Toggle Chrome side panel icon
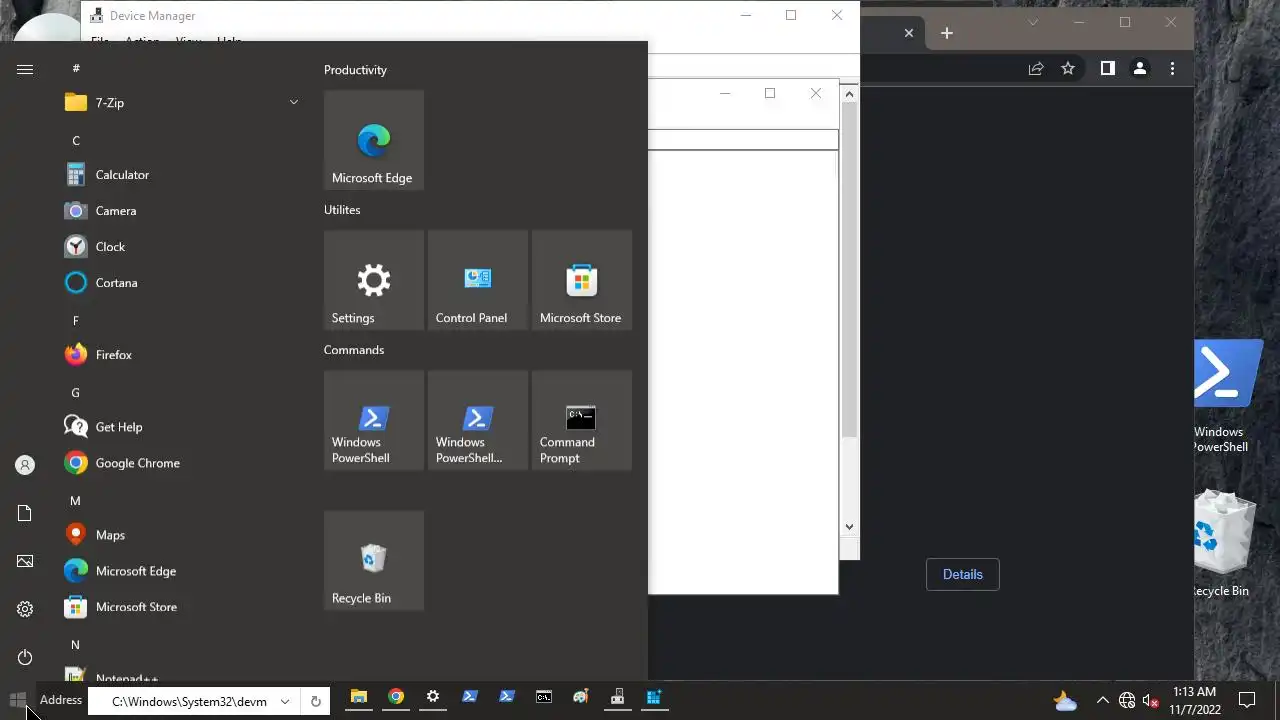The width and height of the screenshot is (1280, 720). click(x=1108, y=69)
